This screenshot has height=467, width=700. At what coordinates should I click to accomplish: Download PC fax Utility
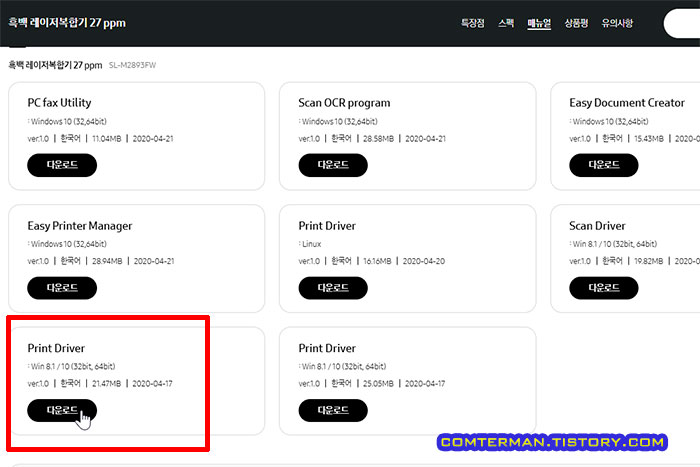(x=62, y=165)
